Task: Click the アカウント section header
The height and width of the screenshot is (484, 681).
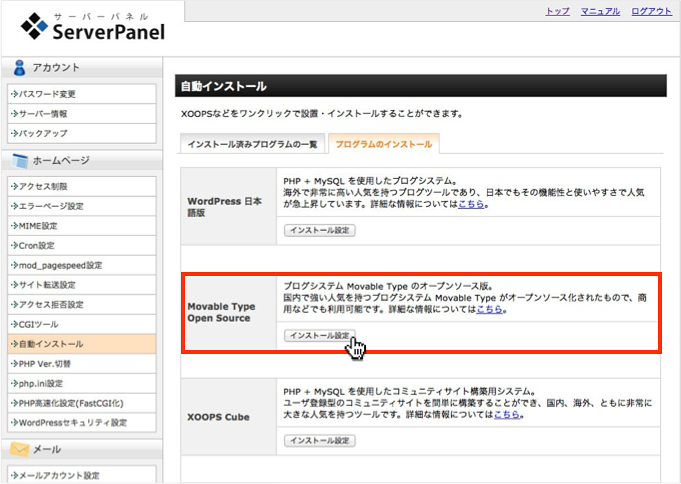Action: pos(82,68)
